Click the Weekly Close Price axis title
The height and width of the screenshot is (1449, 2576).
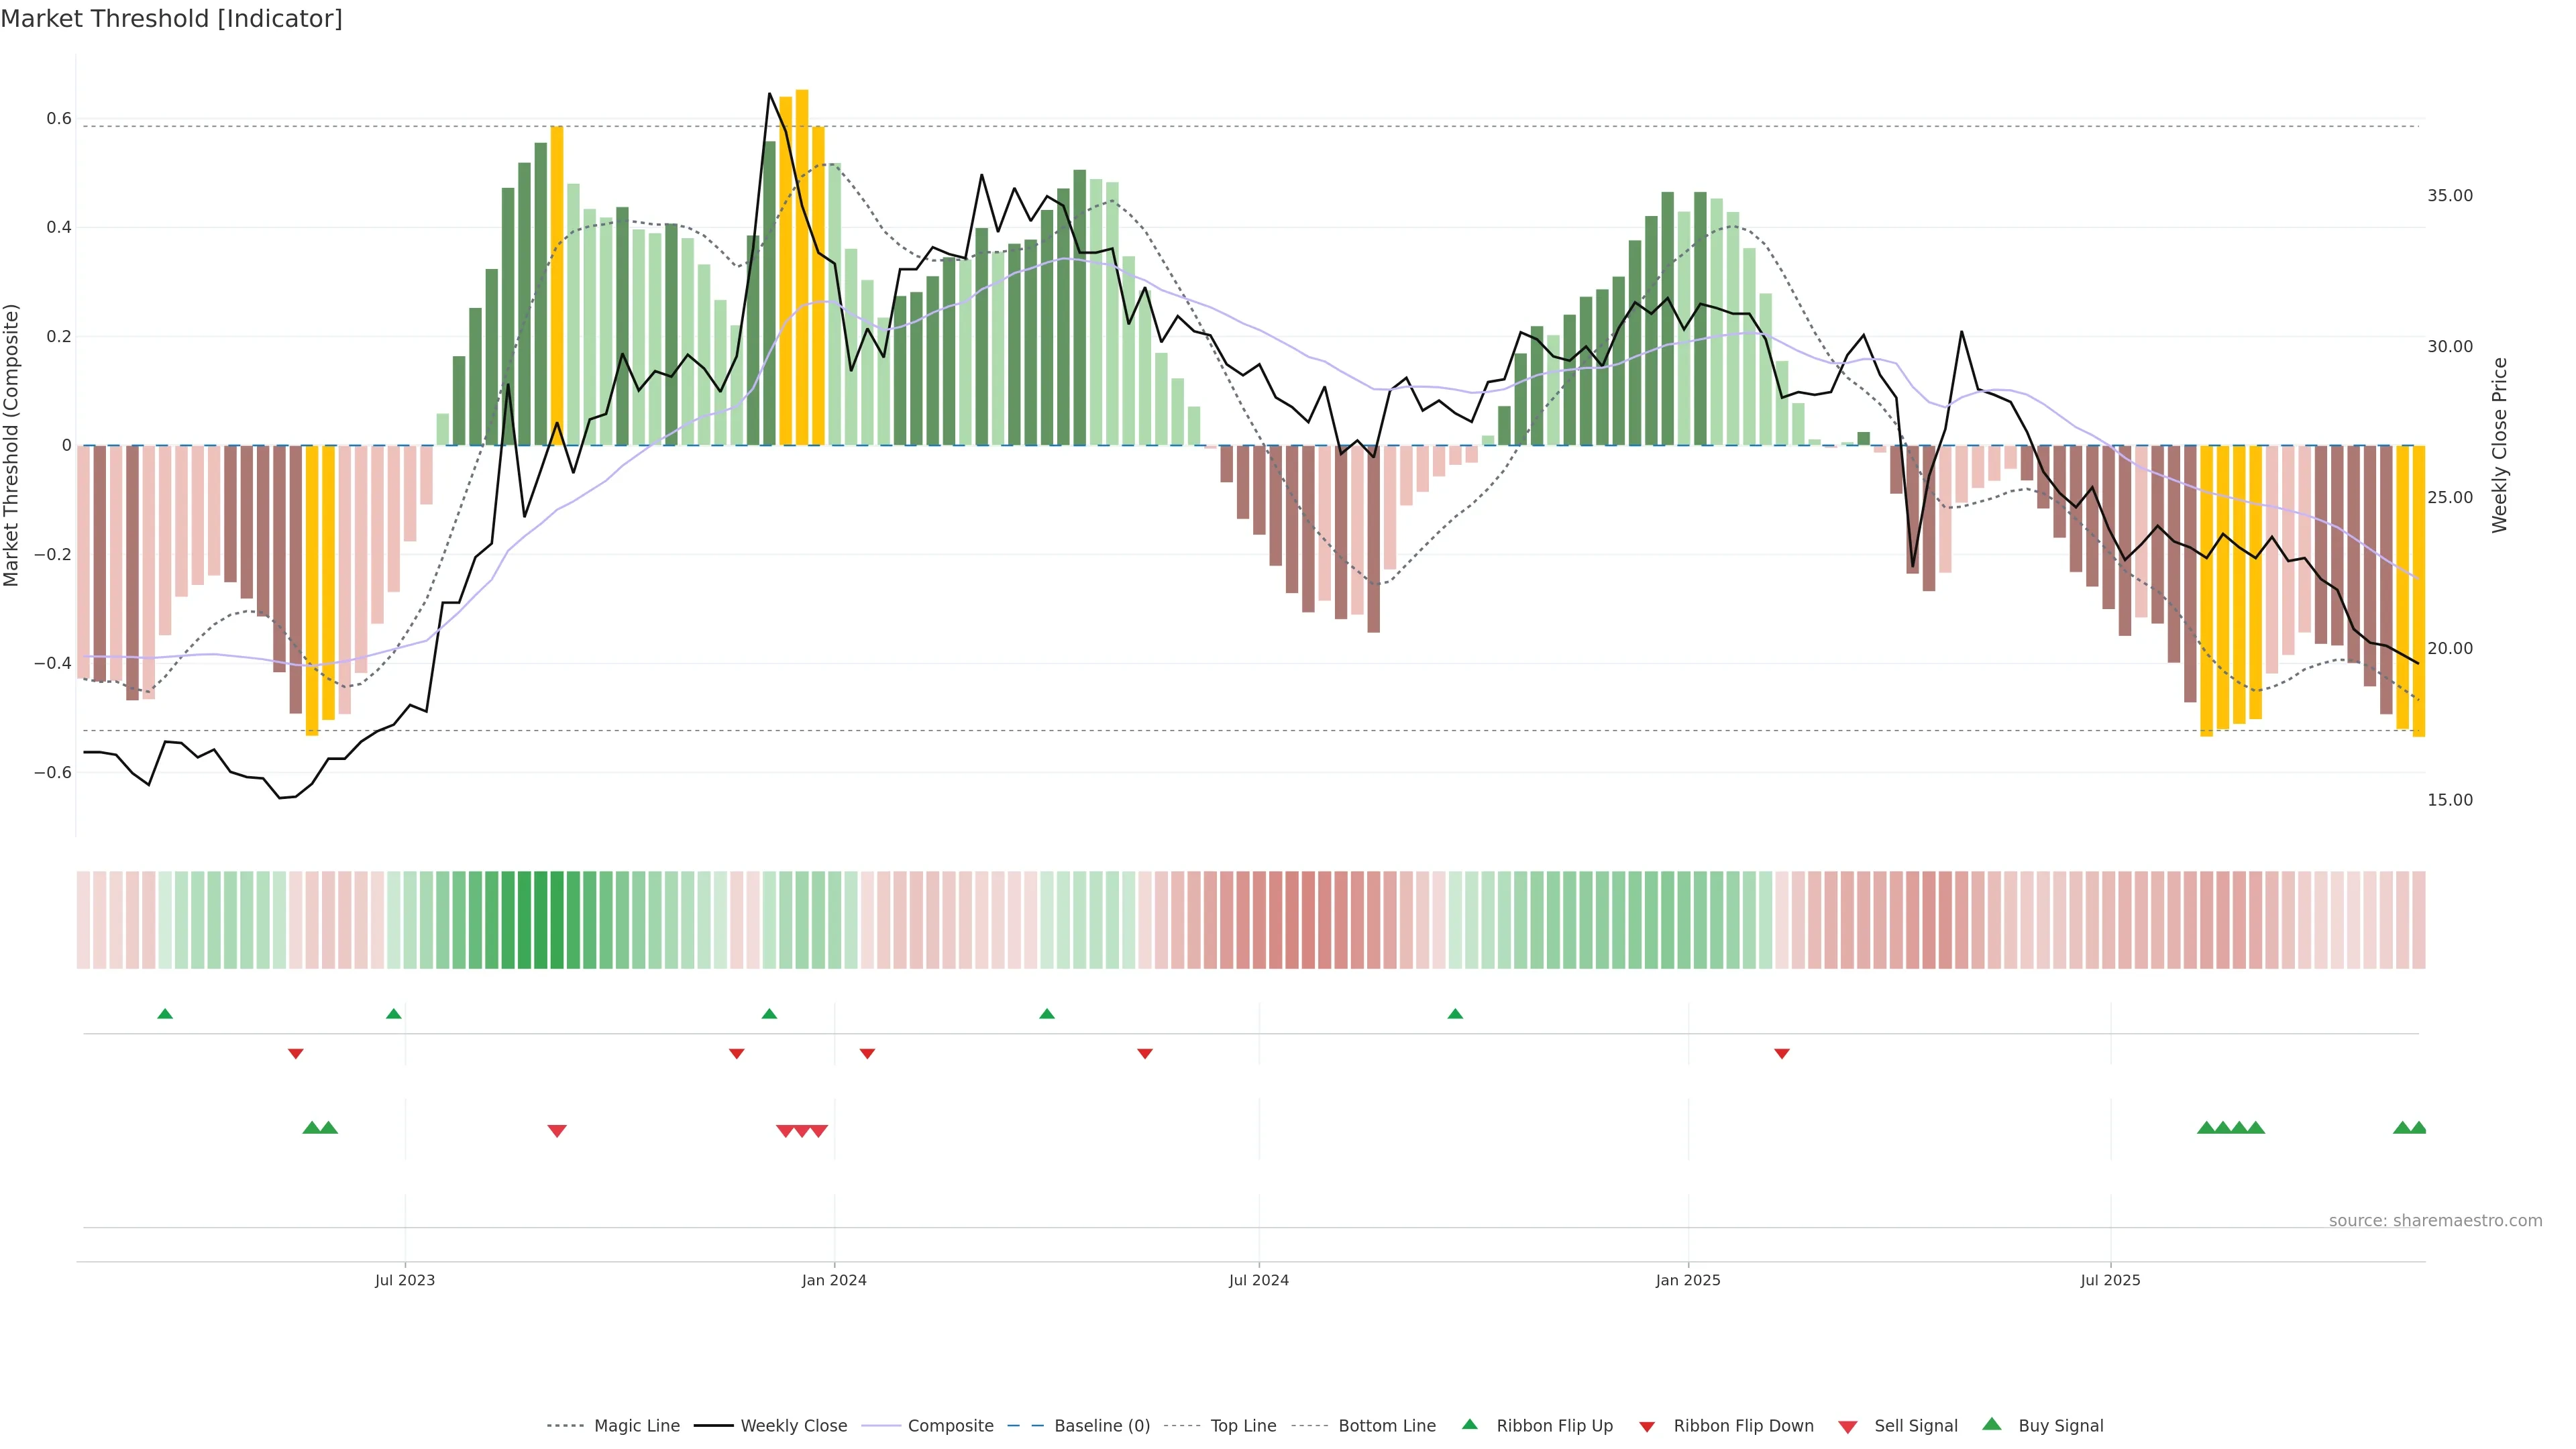tap(2500, 445)
